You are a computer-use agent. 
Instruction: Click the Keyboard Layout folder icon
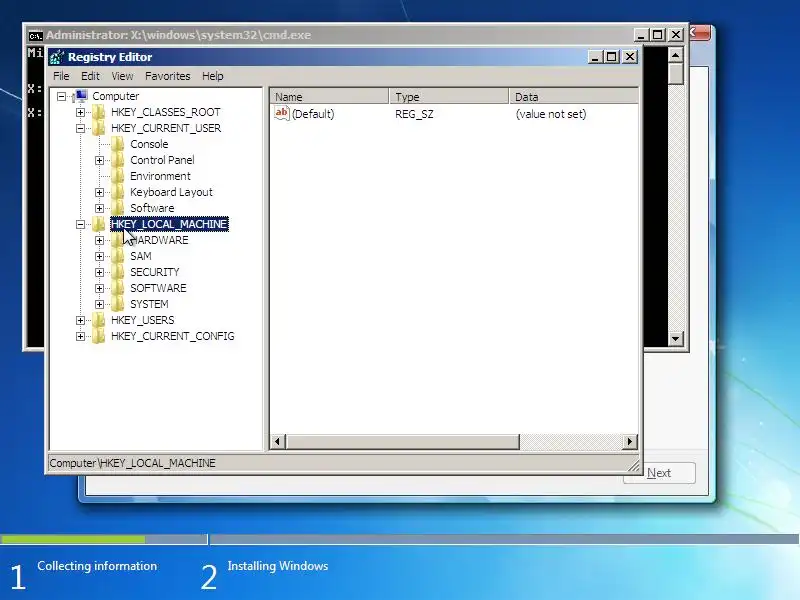tap(117, 192)
